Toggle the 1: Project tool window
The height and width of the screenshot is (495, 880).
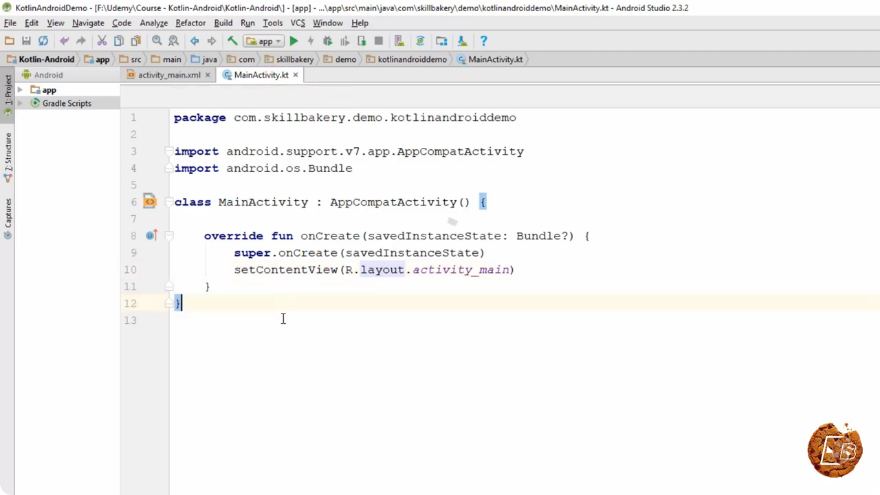tap(7, 94)
